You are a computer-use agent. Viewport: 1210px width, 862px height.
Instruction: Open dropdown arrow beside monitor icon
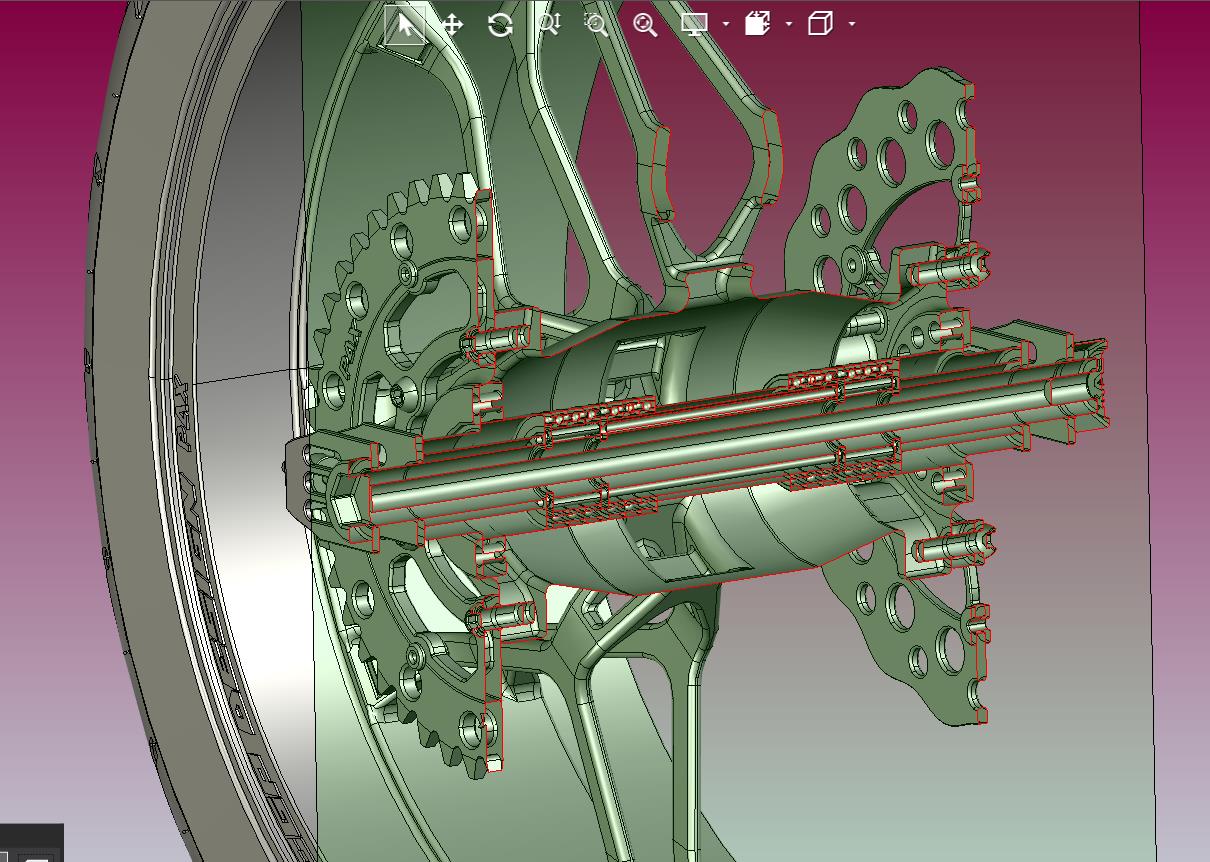tap(726, 24)
